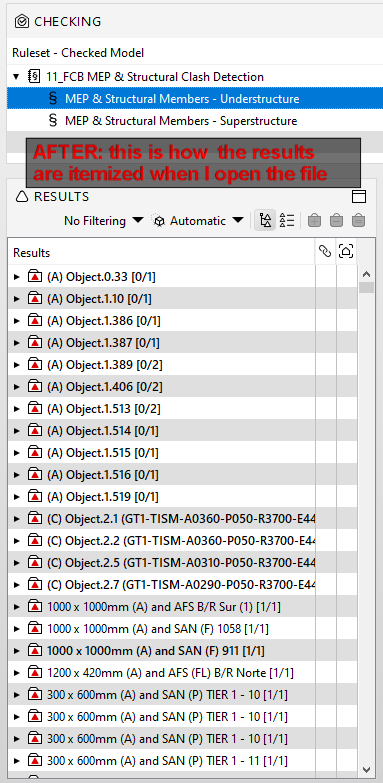Click the red folder icon of Object.1.10
Screen dimensions: 383x783
[34, 299]
